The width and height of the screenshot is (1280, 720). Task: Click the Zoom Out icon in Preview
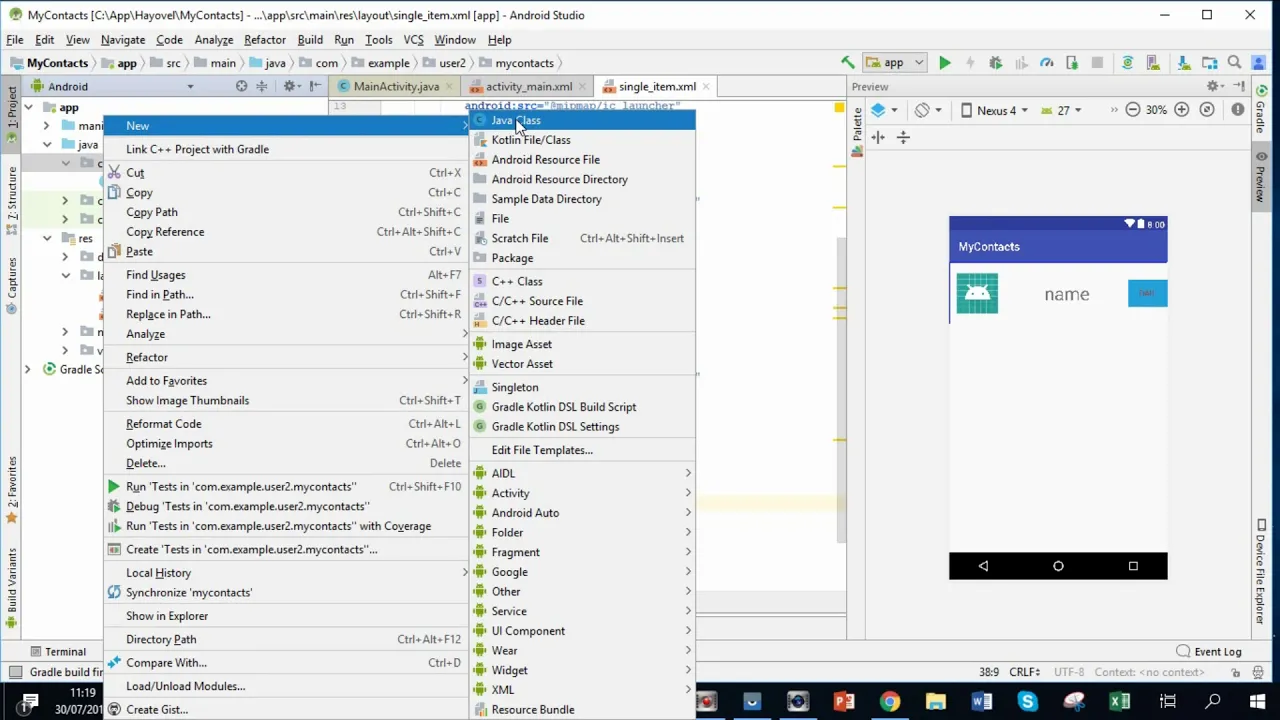(x=1133, y=110)
